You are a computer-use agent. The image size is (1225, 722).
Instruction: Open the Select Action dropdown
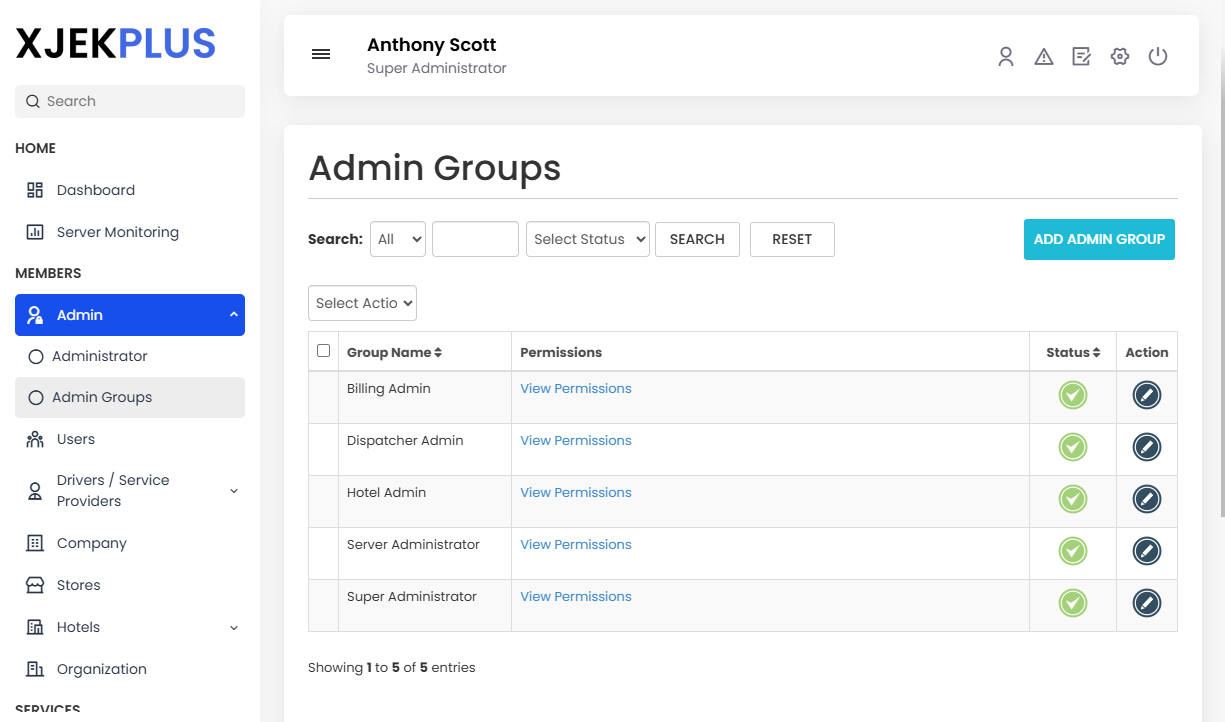click(x=362, y=303)
